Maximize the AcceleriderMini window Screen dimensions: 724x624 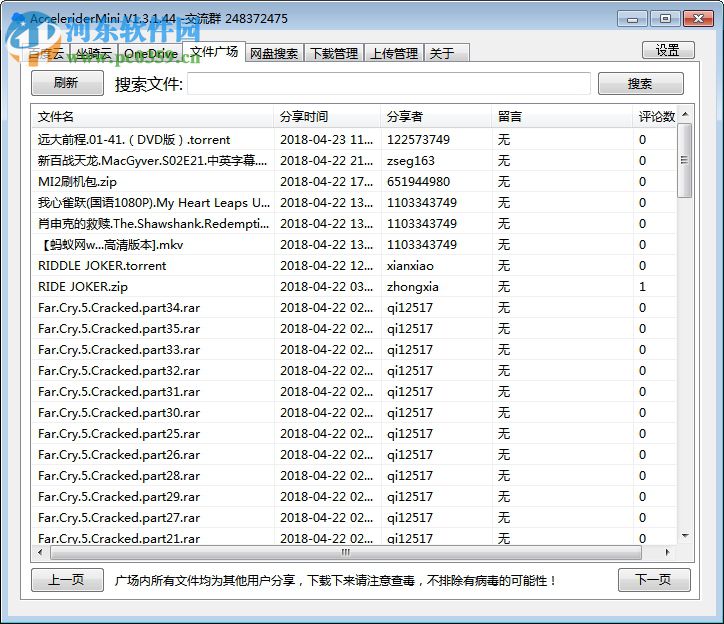point(665,19)
